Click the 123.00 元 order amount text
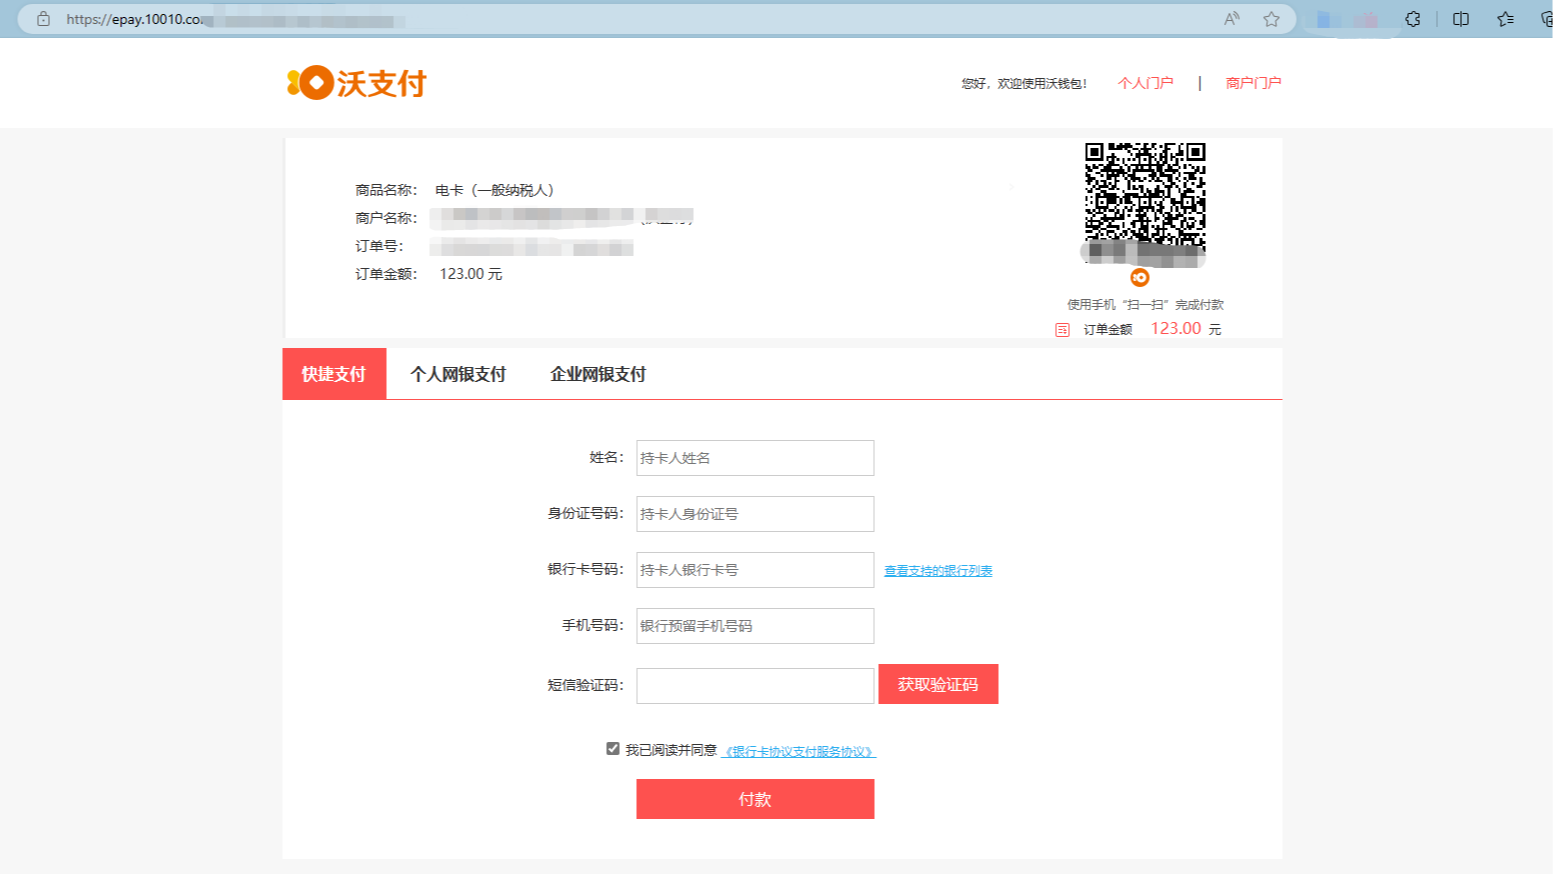 (x=471, y=274)
